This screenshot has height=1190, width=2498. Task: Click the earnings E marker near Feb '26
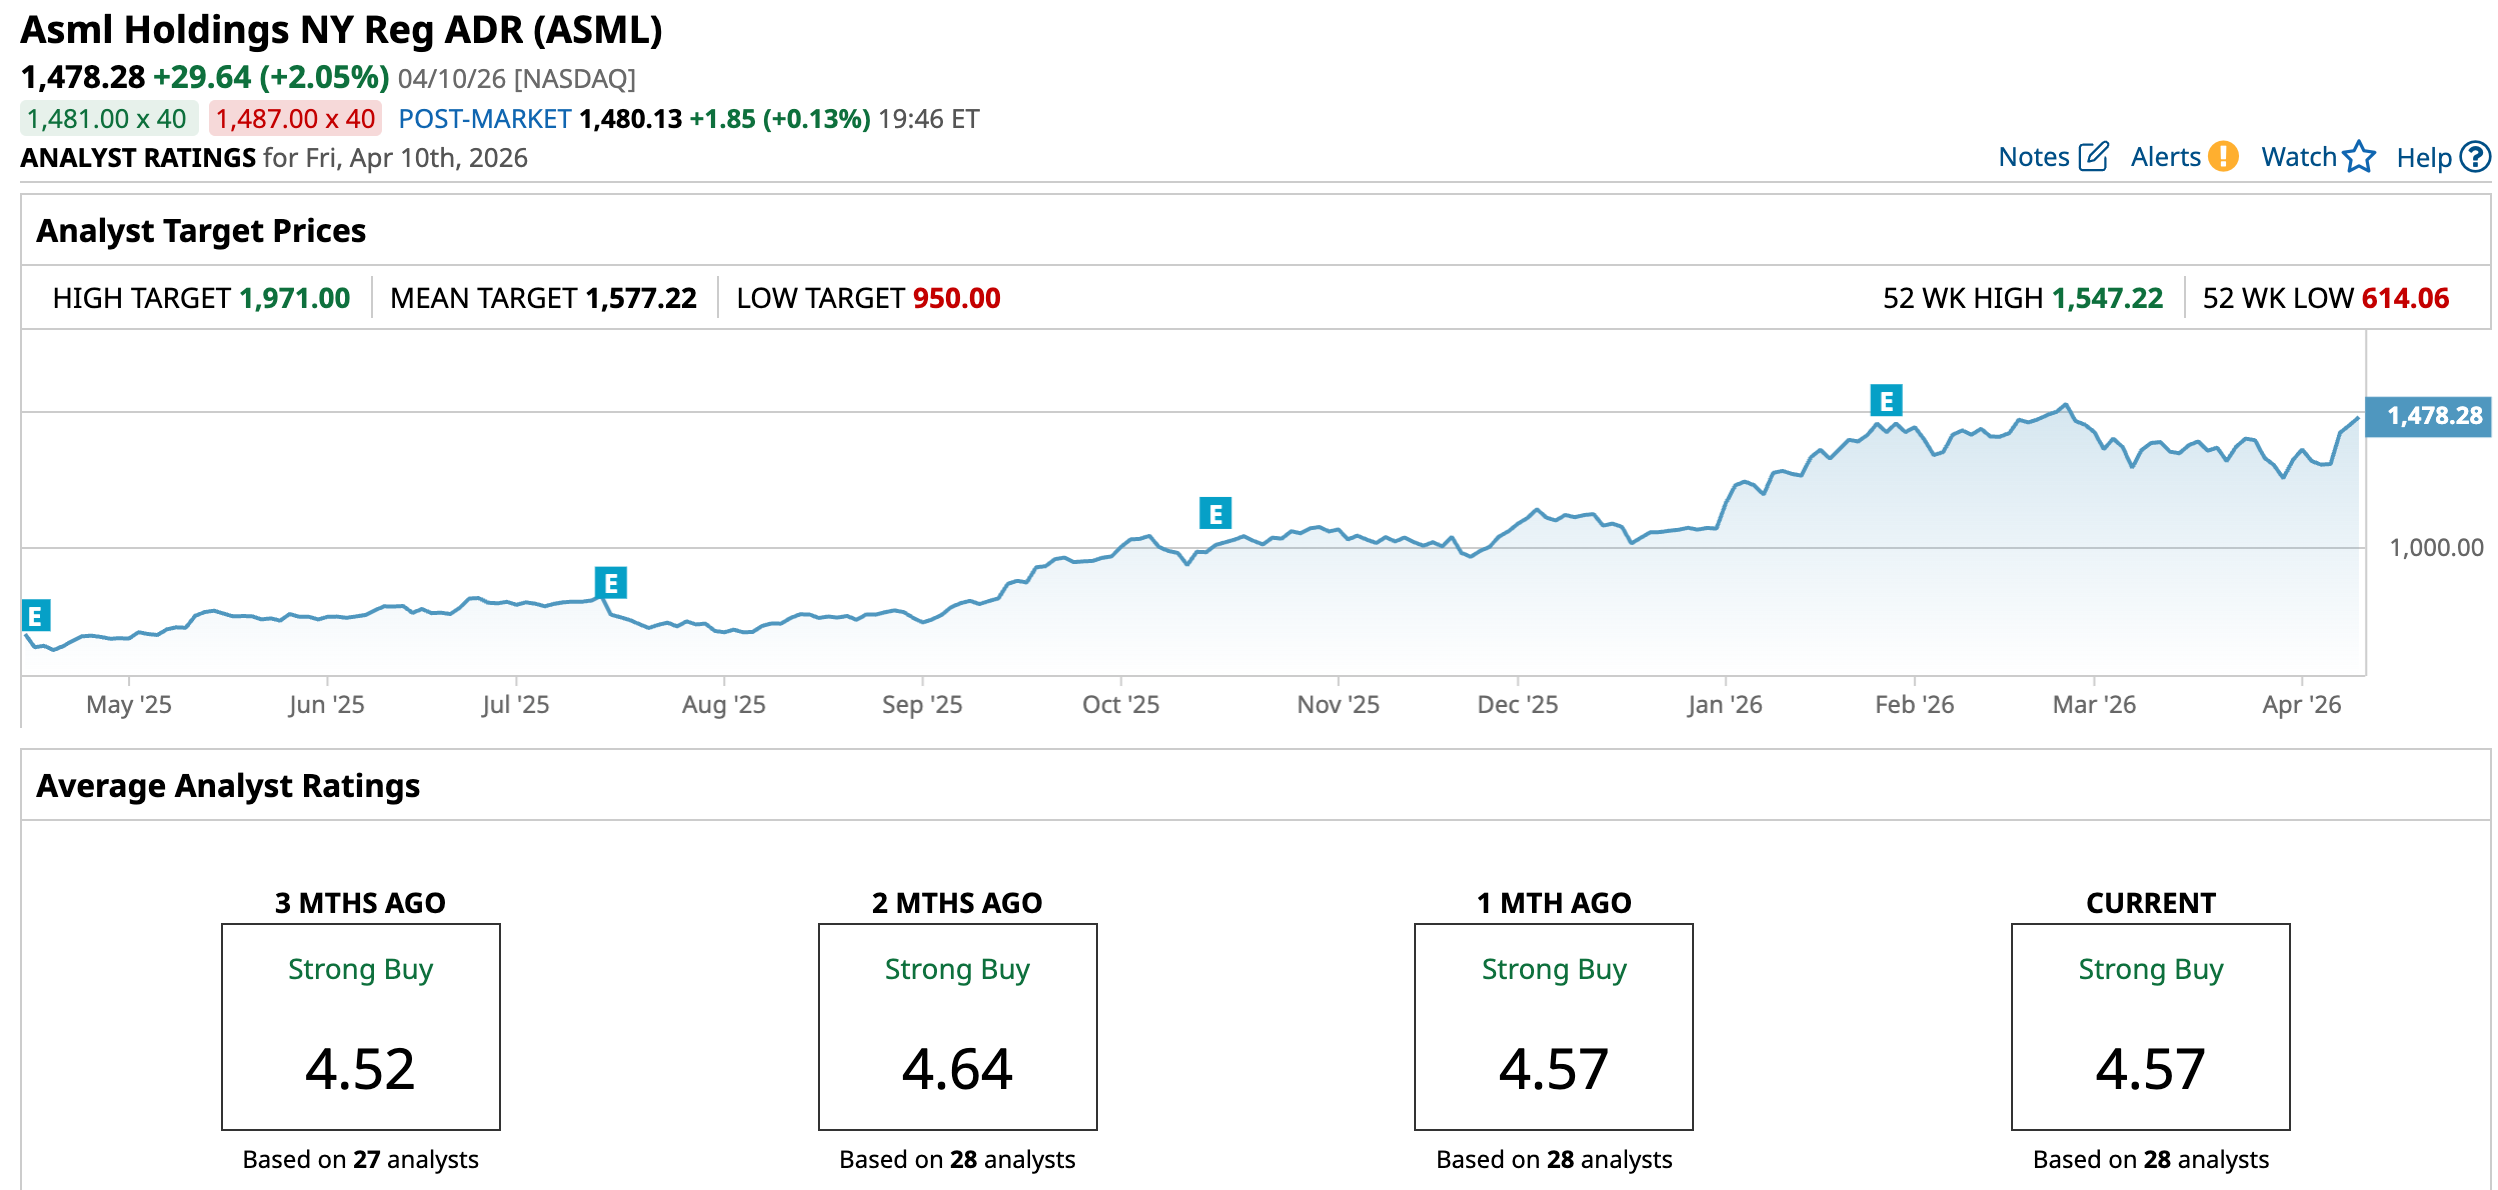[1886, 401]
